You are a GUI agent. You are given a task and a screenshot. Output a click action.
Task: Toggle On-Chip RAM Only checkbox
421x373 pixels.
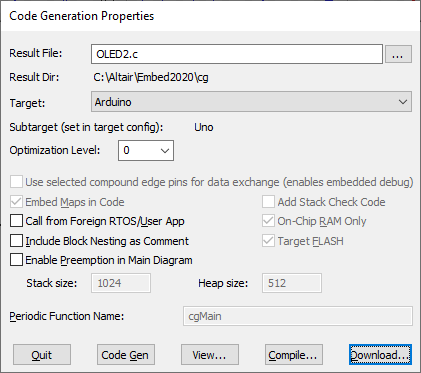pos(268,221)
